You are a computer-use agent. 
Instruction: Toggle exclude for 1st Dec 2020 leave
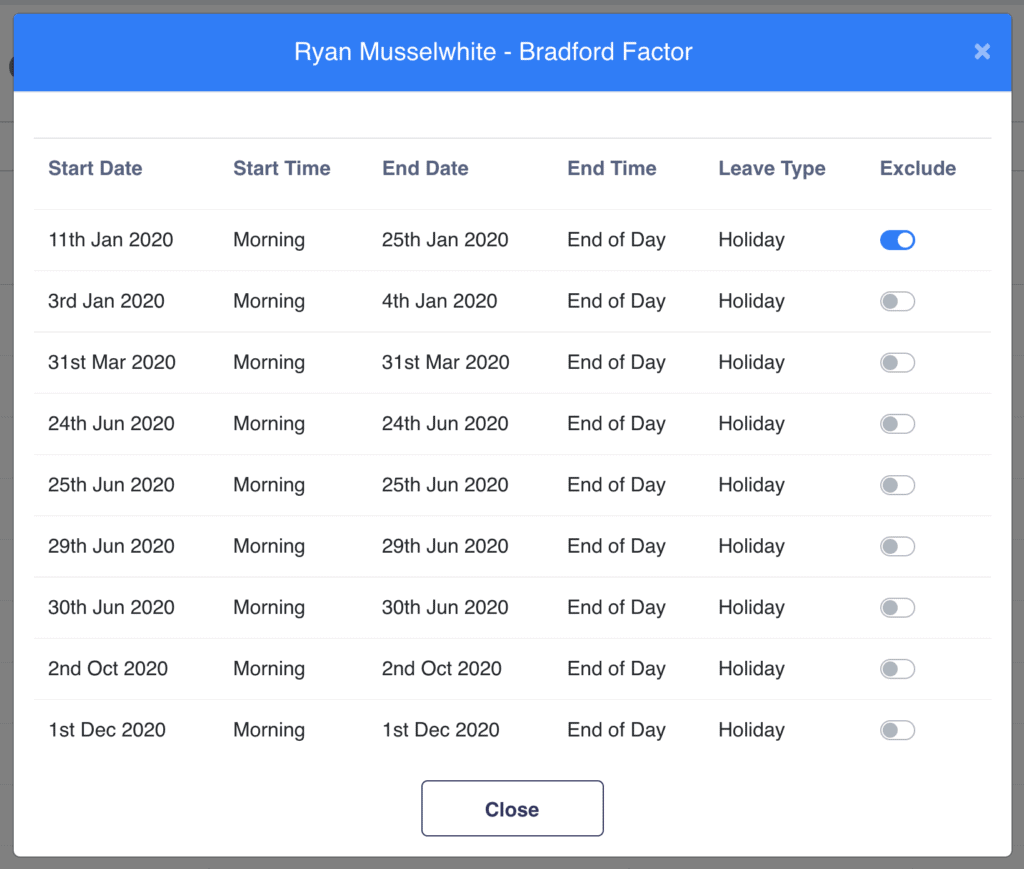point(897,730)
